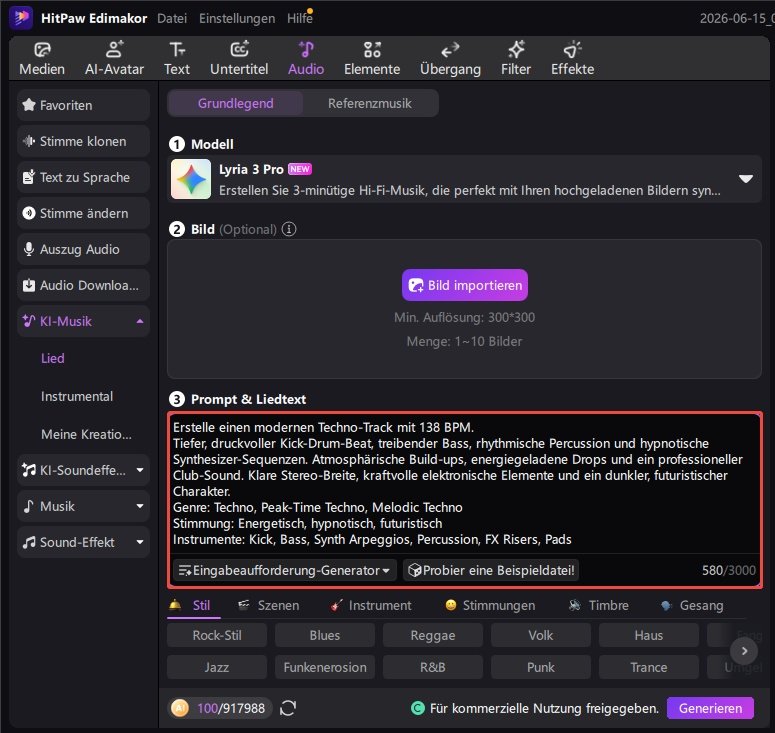Open Stimme klonen voice cloning

point(84,141)
